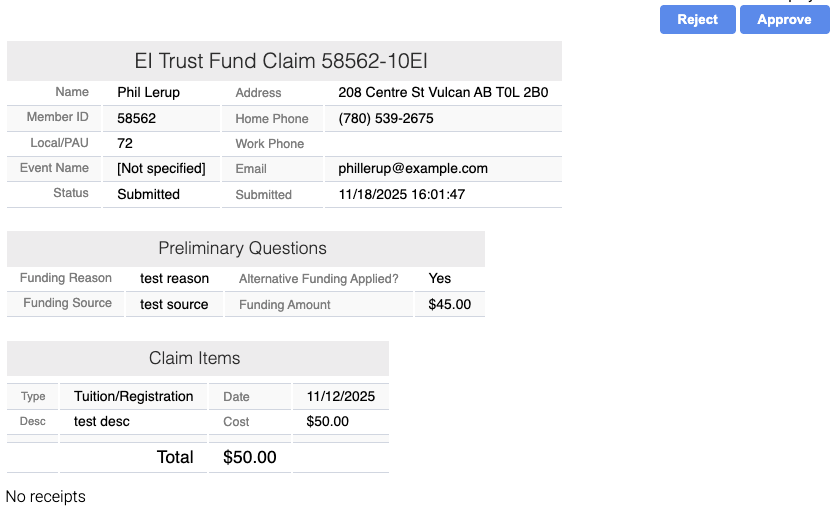The image size is (834, 520).
Task: Click the address 208 Centre St Vulcan
Action: pyautogui.click(x=443, y=93)
